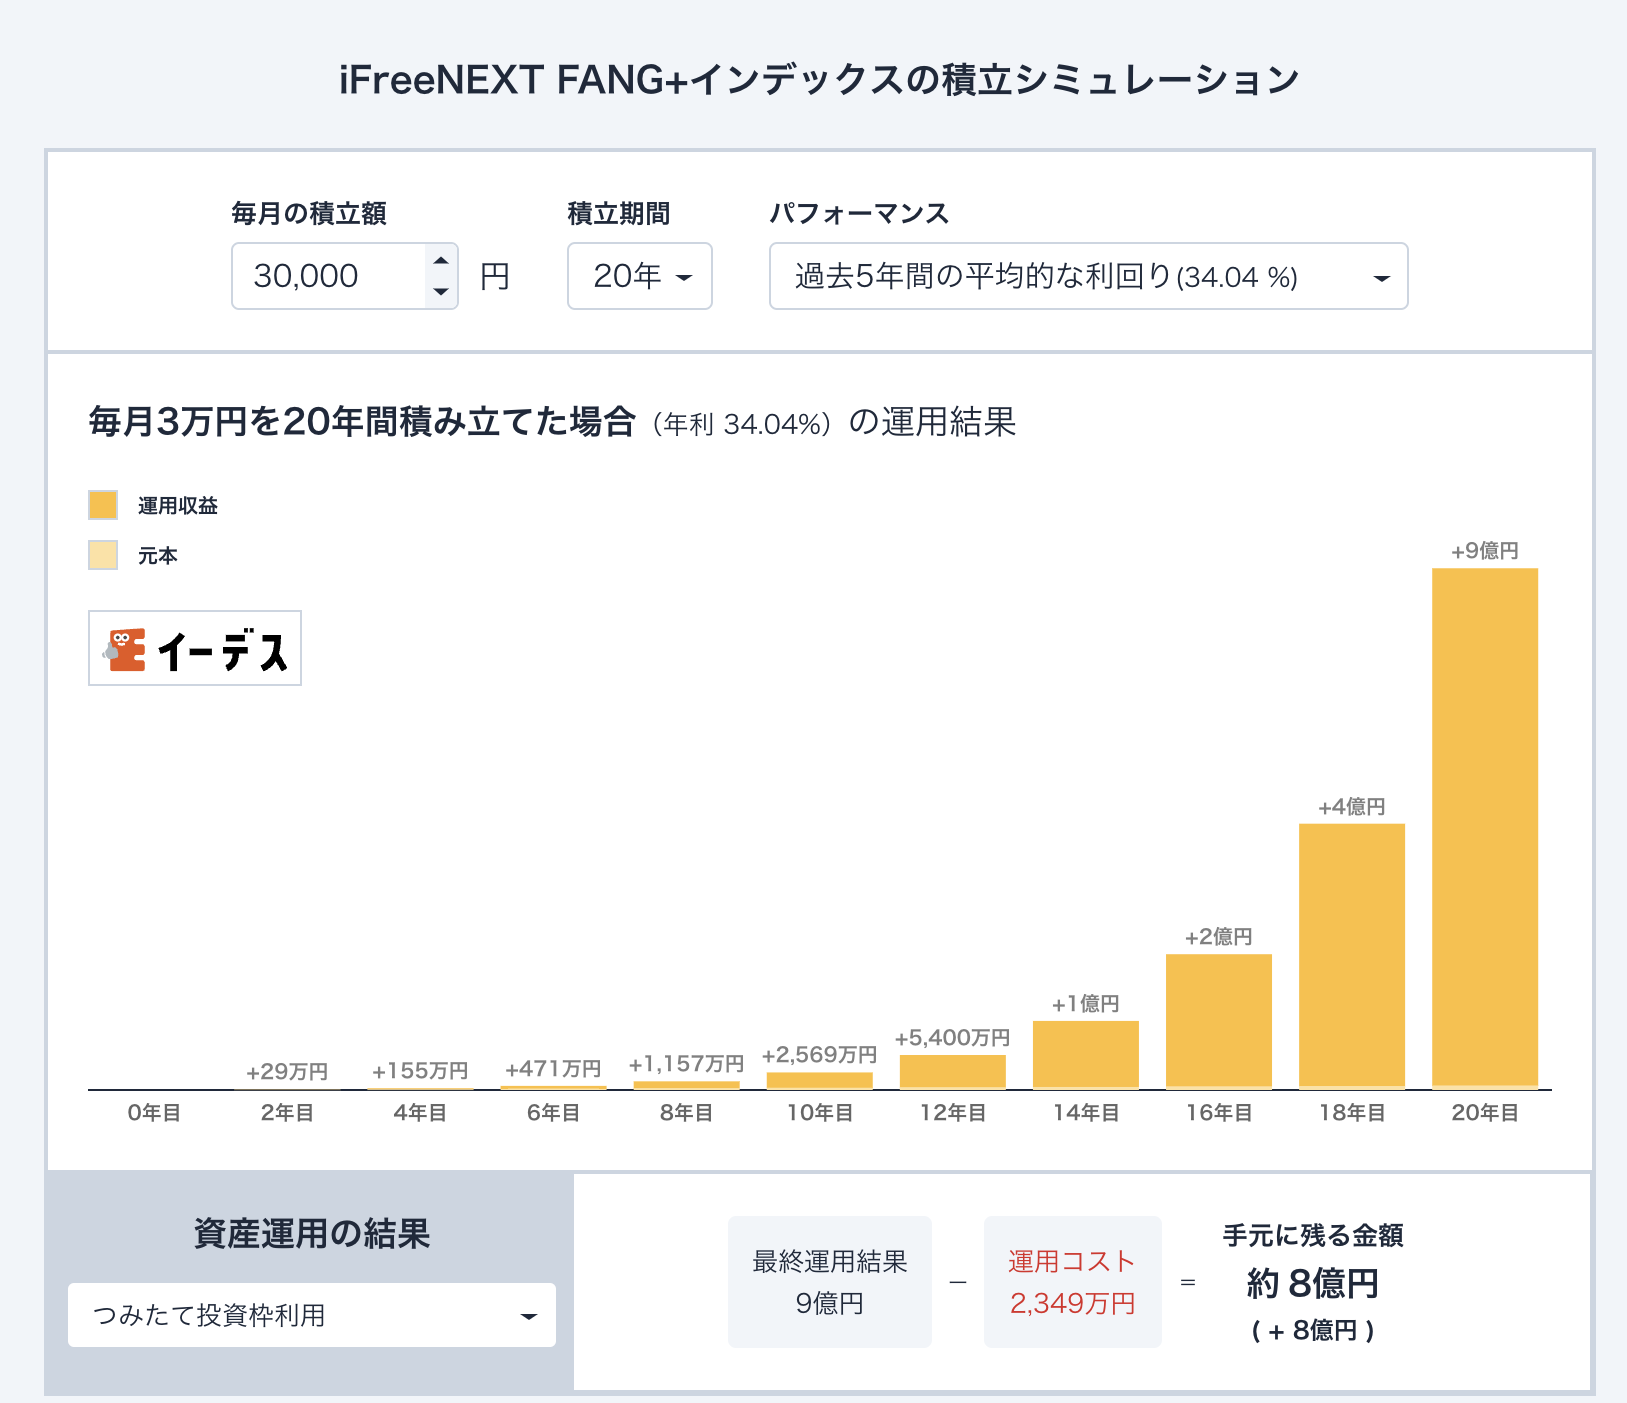Viewport: 1627px width, 1403px height.
Task: Click the +29万円 bar label
Action: [x=288, y=1072]
